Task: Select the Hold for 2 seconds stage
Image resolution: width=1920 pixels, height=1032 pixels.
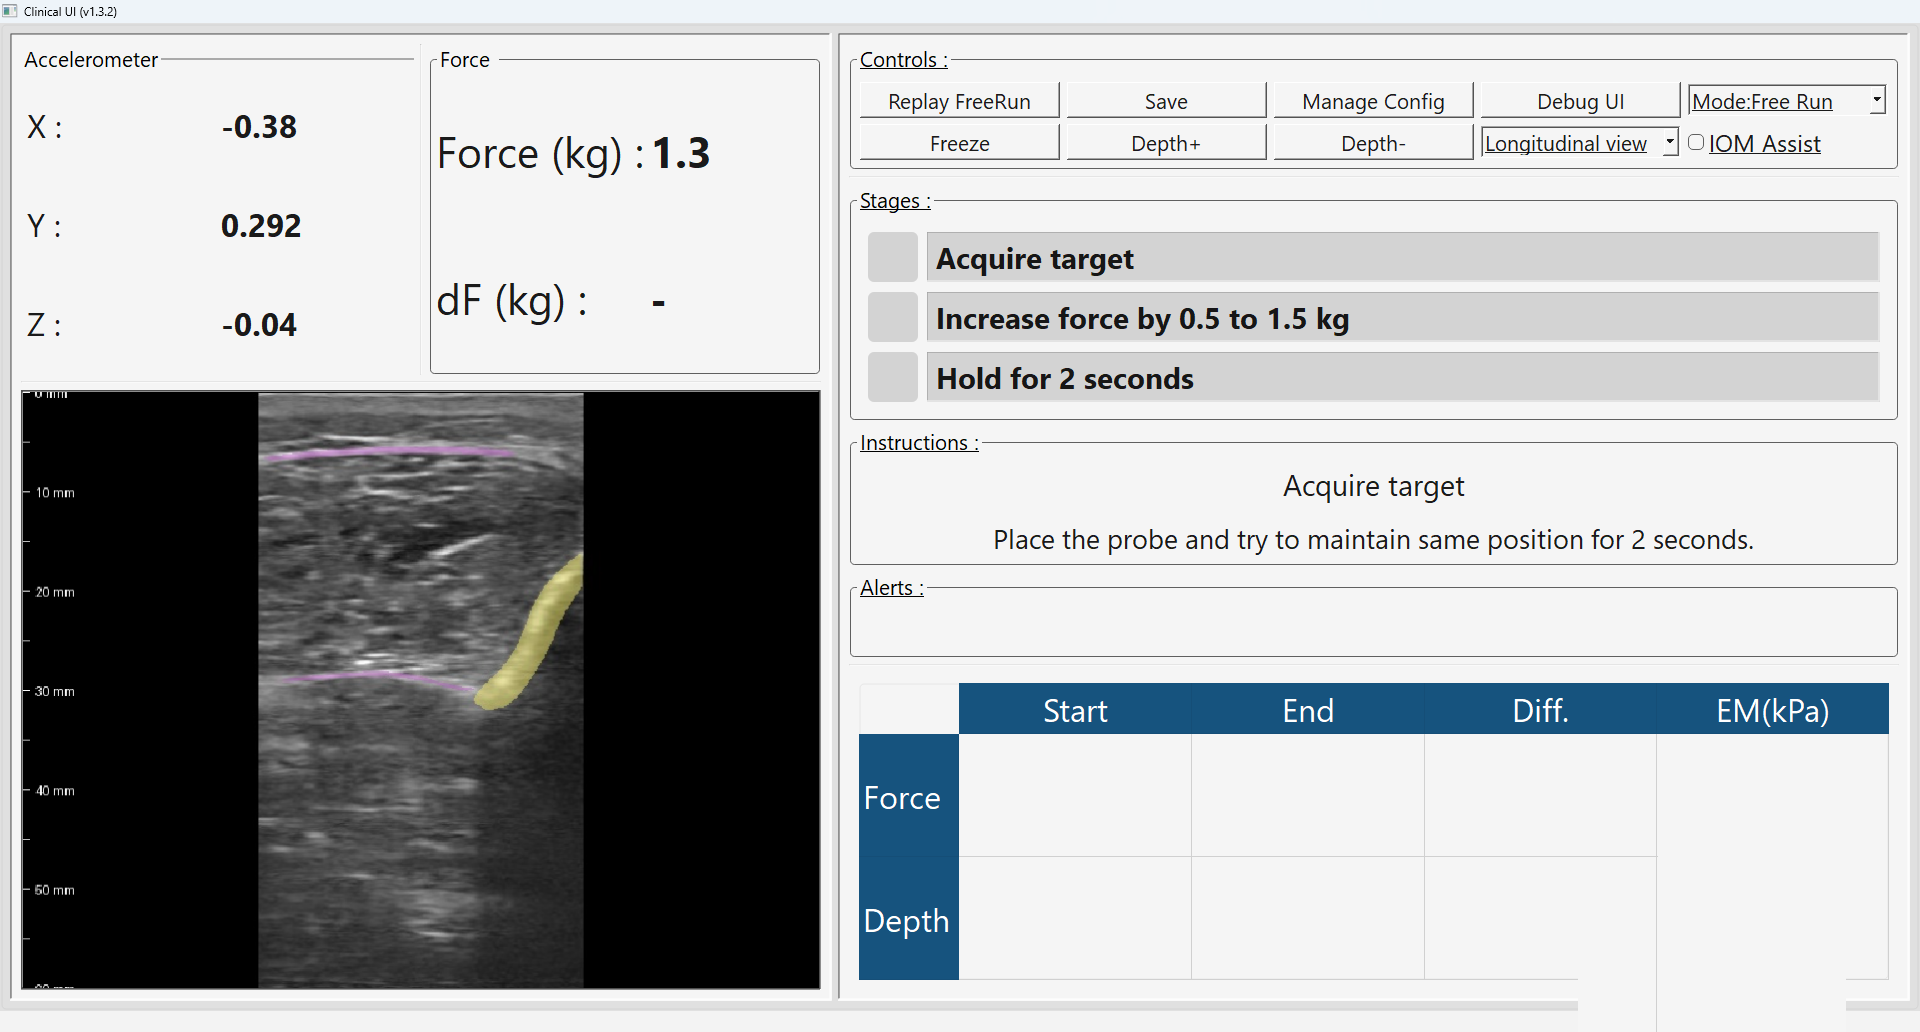Action: 1402,378
